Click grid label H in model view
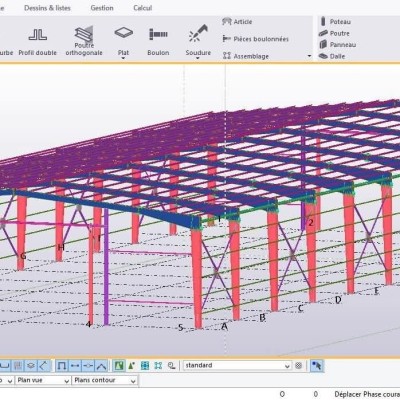The width and height of the screenshot is (400, 400). [61, 247]
